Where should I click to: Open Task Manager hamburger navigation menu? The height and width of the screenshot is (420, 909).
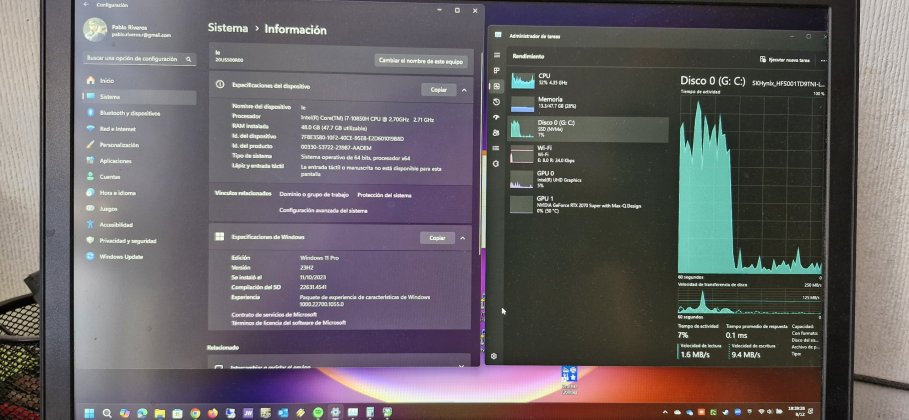[496, 55]
